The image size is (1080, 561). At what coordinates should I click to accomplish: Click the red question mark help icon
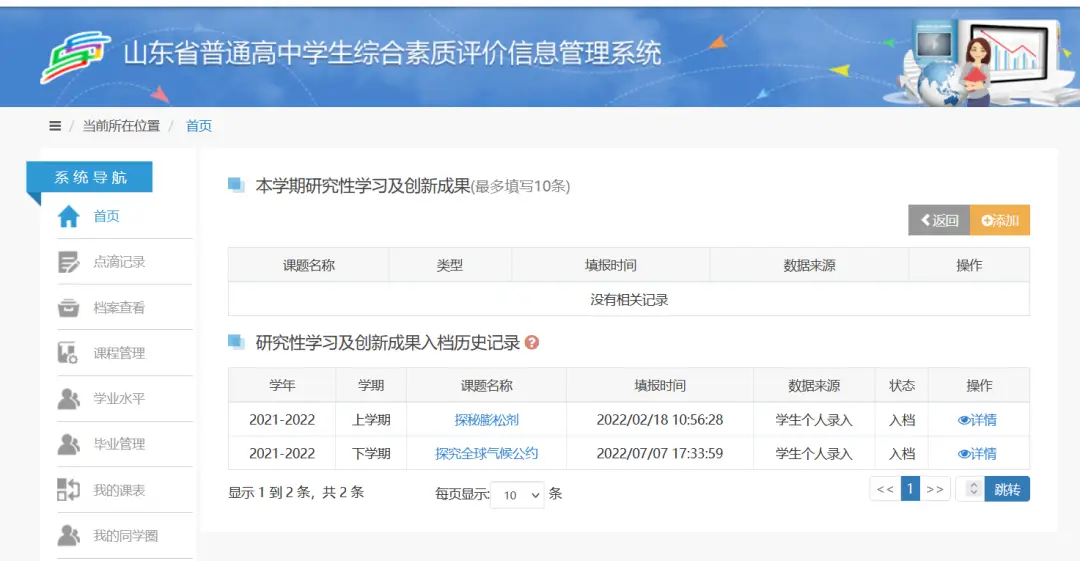point(532,343)
